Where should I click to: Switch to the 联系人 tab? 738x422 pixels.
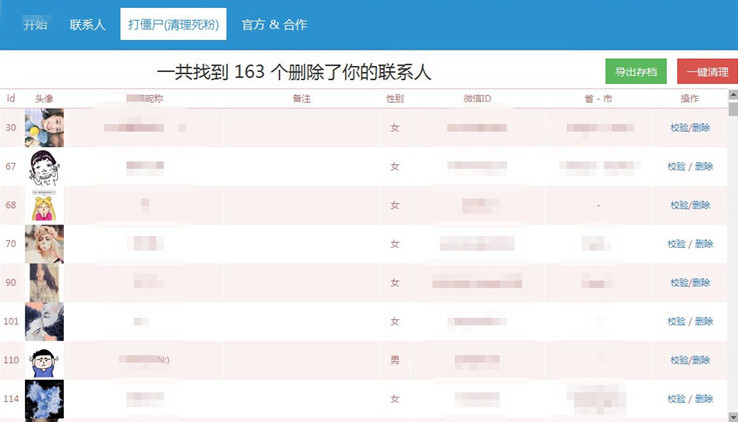(x=87, y=24)
